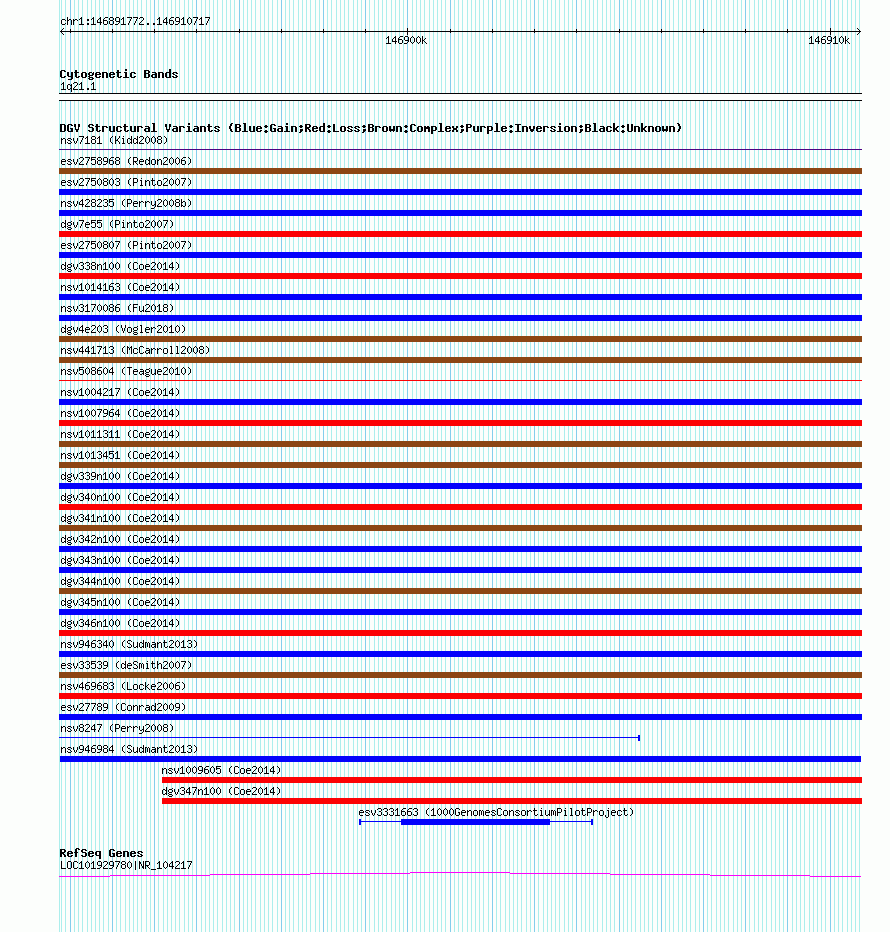Click dgv345n100 (Coe2014) label

120,602
